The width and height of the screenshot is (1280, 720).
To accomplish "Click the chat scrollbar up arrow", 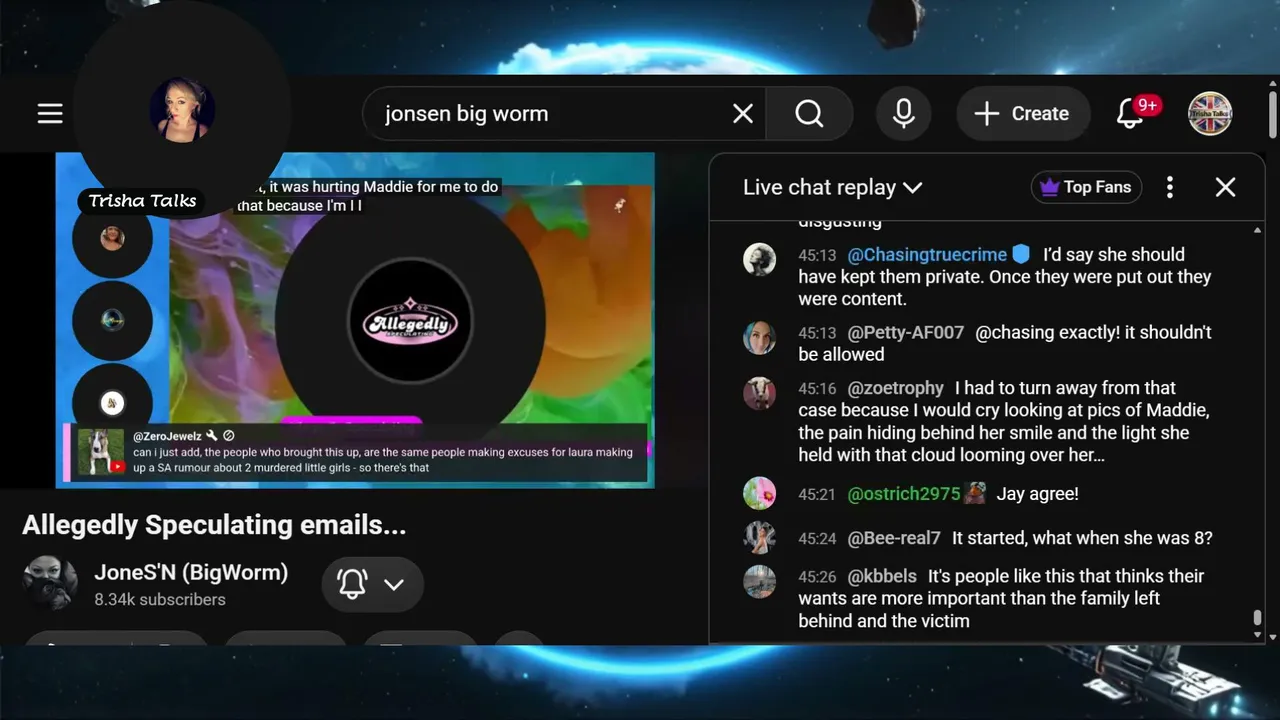I will pos(1257,229).
